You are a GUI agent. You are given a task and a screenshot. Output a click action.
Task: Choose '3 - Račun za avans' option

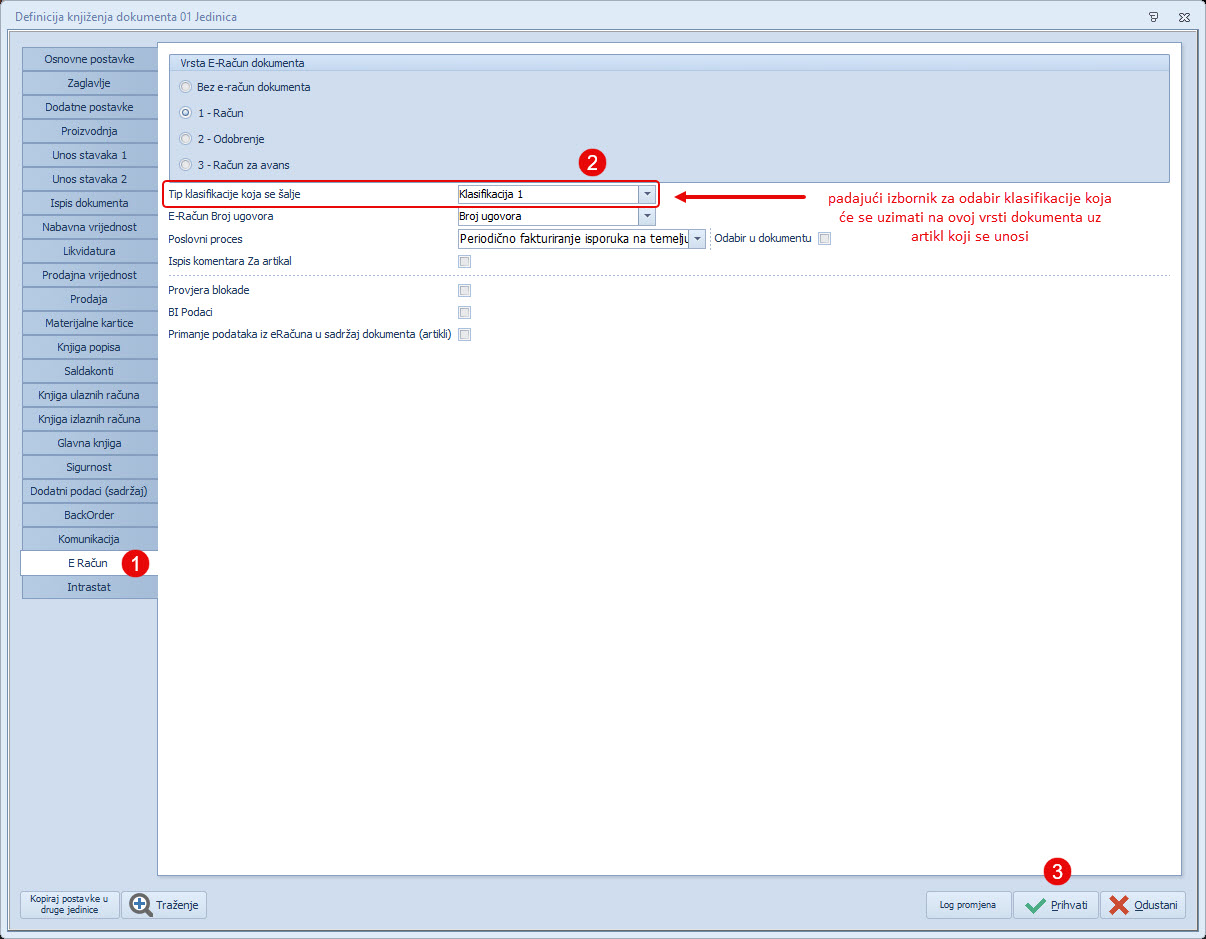pos(186,165)
